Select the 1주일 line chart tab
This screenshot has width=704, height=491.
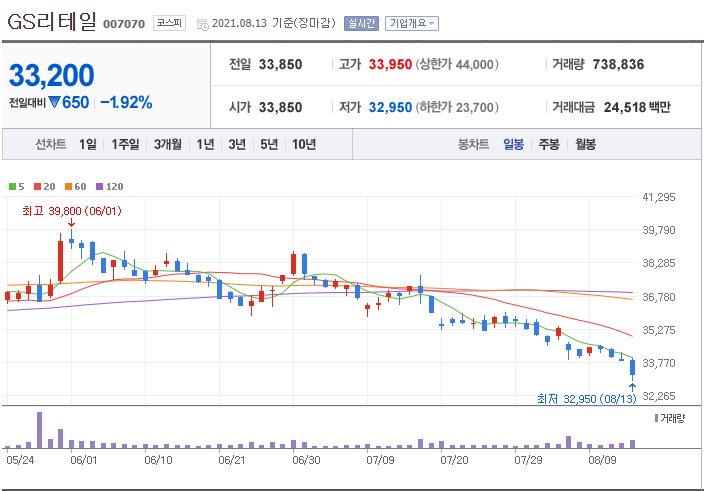[125, 144]
